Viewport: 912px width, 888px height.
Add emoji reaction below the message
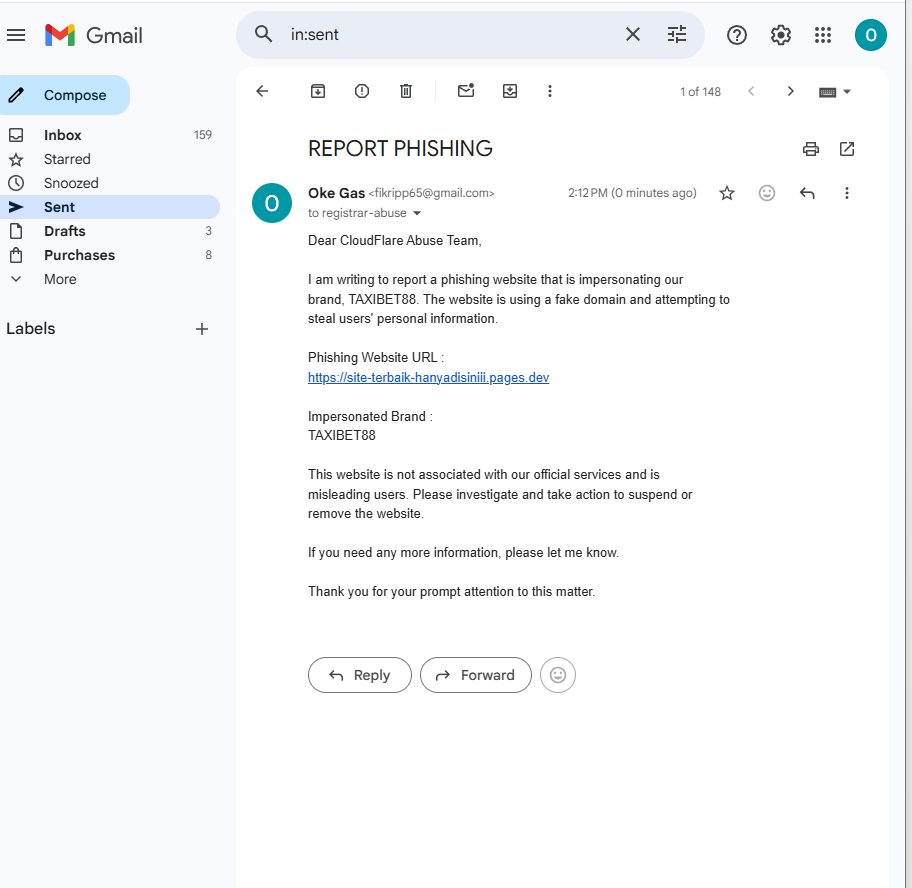click(x=558, y=675)
